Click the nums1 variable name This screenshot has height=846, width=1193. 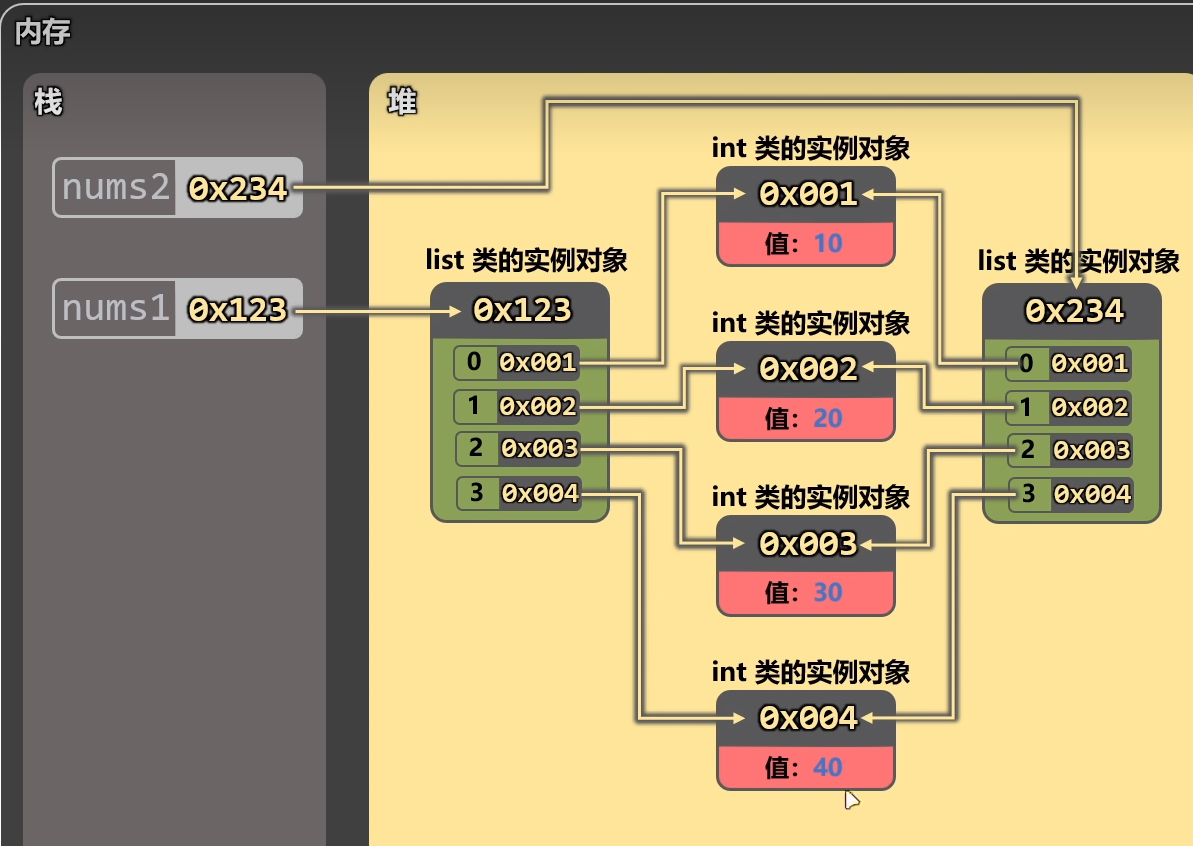pos(115,309)
